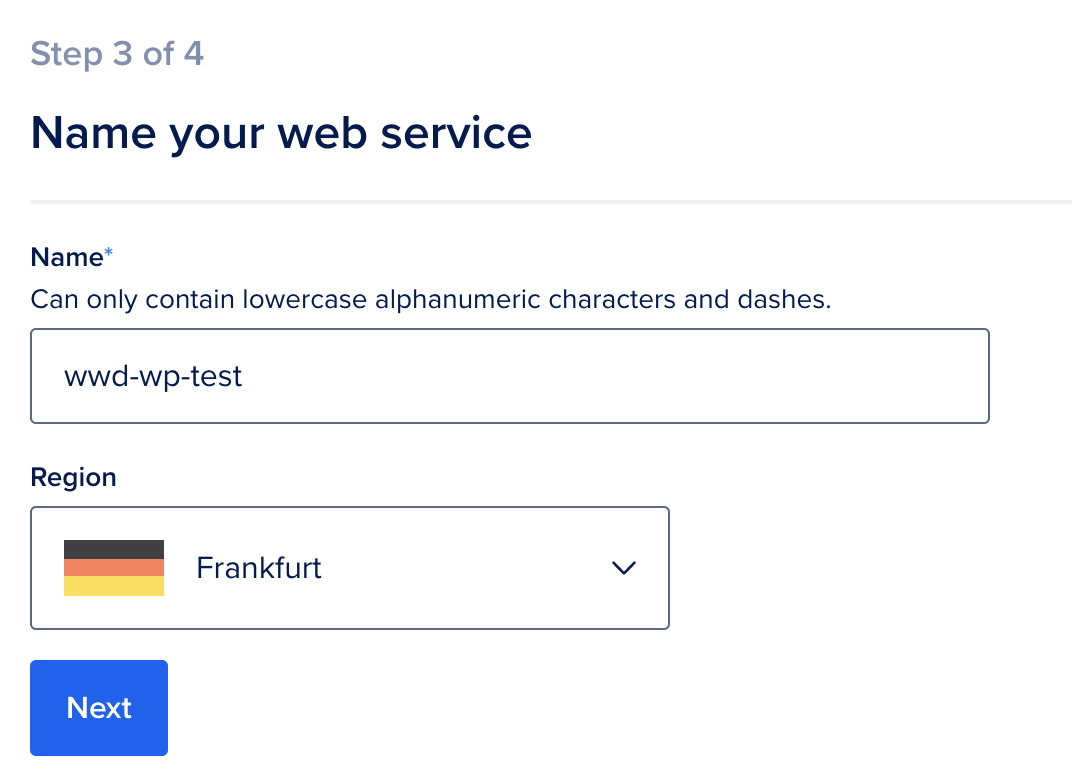The image size is (1072, 784).
Task: Click the downward arrow on region box
Action: 623,568
